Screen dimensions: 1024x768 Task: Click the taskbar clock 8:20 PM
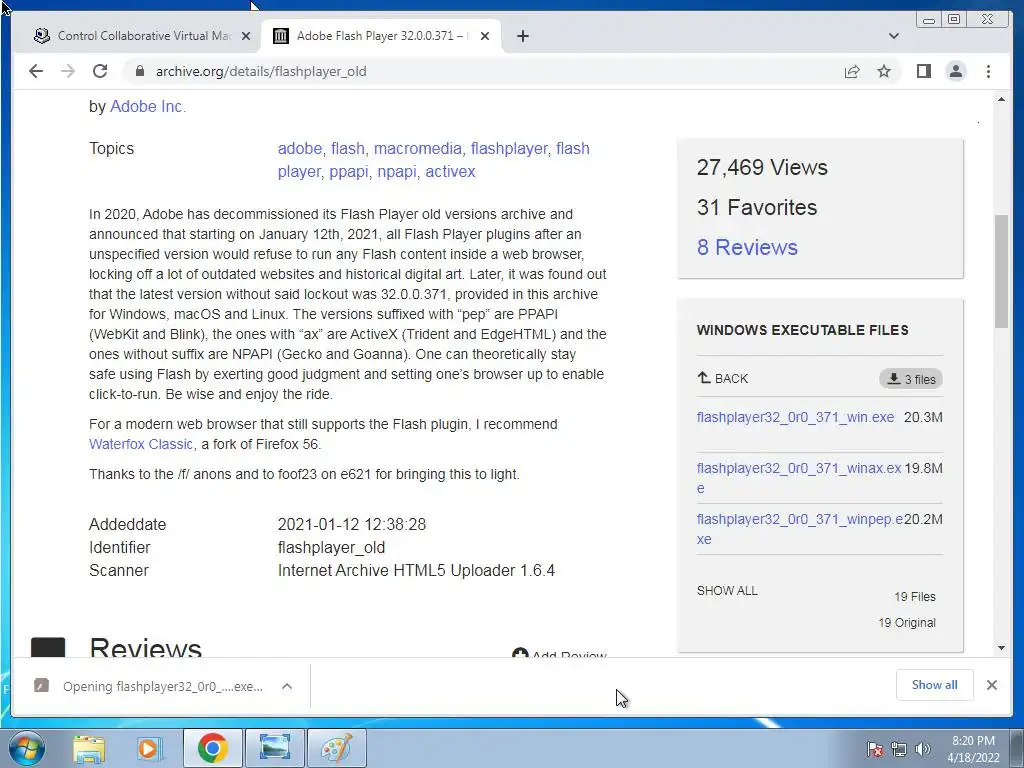tap(973, 749)
